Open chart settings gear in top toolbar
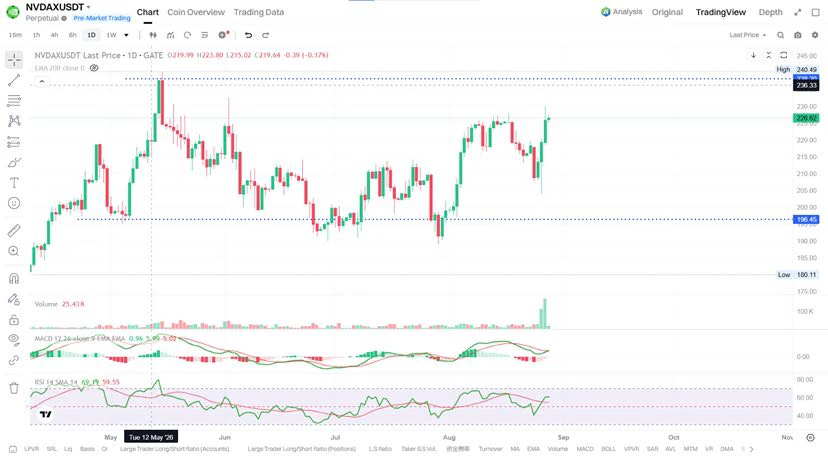This screenshot has width=828, height=466. point(815,35)
